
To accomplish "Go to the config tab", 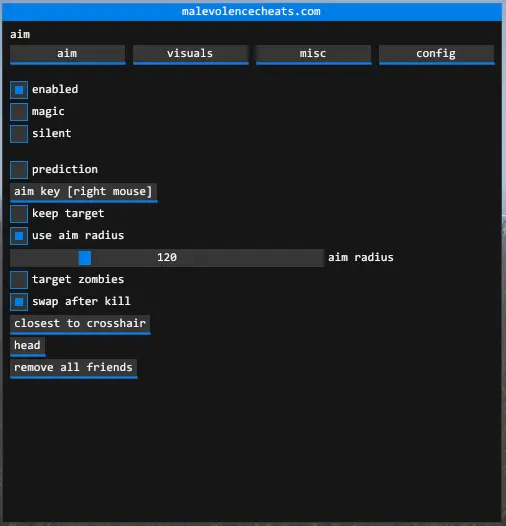I will pos(436,54).
